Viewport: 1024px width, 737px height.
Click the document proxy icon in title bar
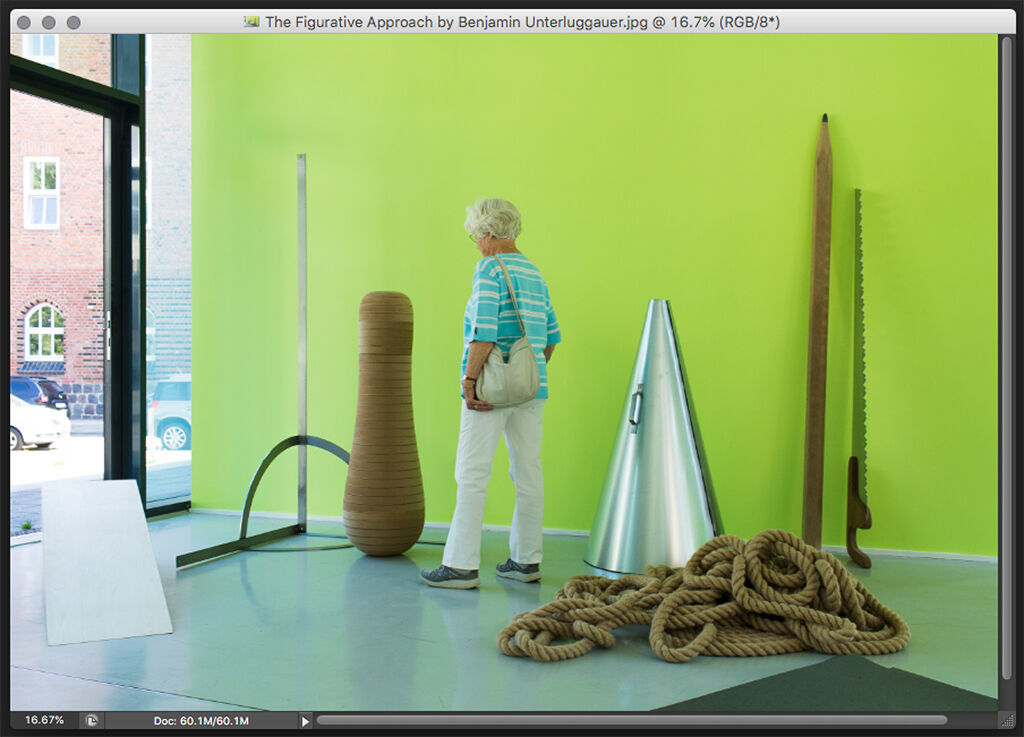point(251,22)
